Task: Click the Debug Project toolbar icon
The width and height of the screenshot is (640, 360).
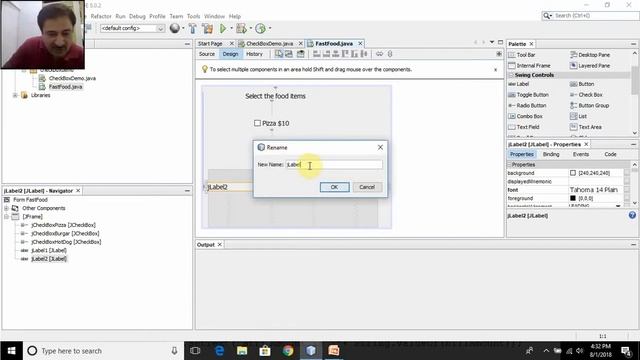Action: 241,28
